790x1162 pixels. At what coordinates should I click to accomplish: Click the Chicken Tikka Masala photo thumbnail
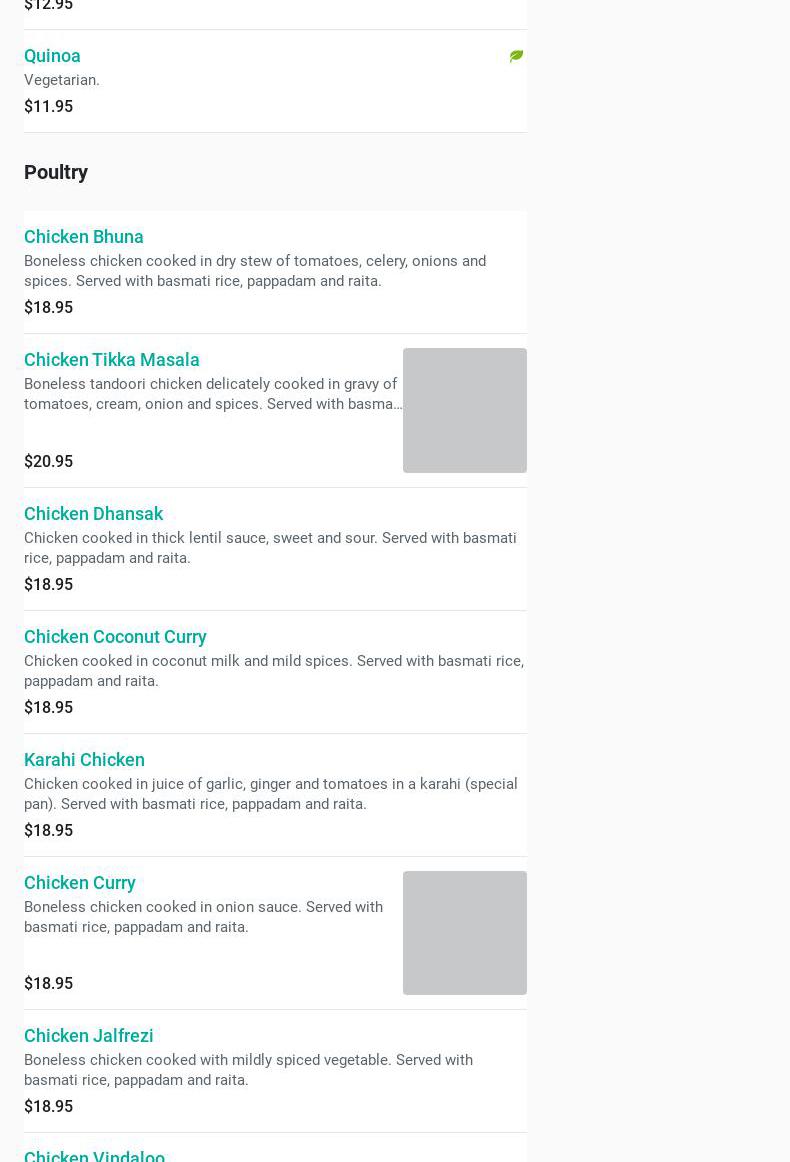tap(464, 410)
